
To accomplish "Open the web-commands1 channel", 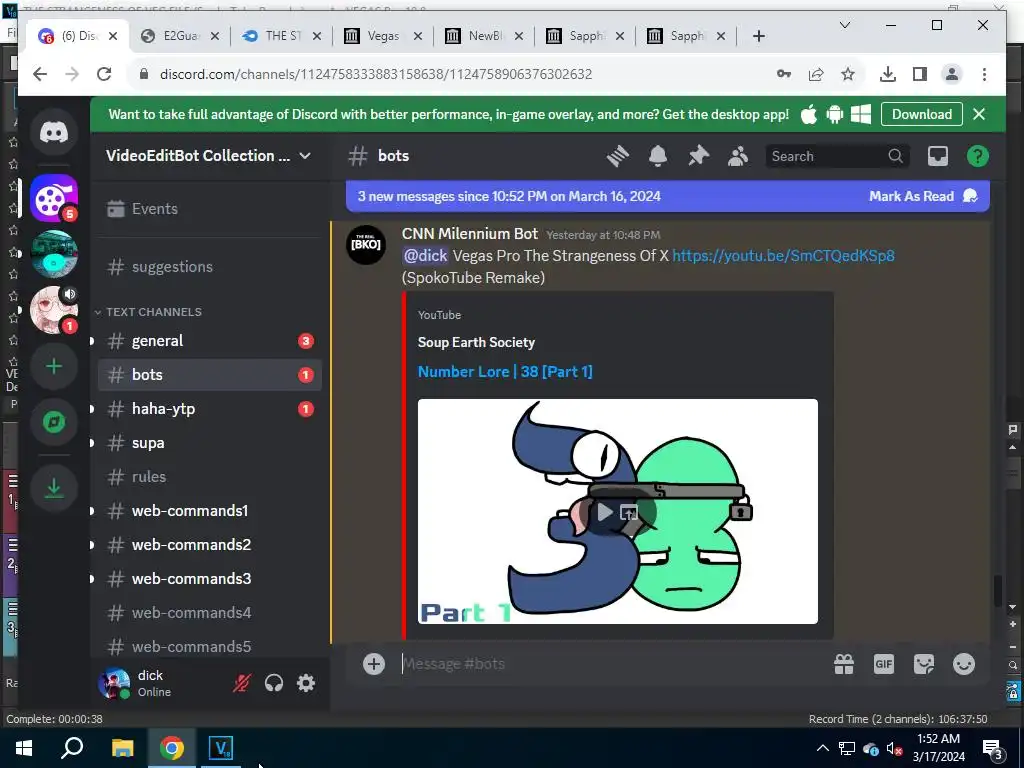I will 210,511.
